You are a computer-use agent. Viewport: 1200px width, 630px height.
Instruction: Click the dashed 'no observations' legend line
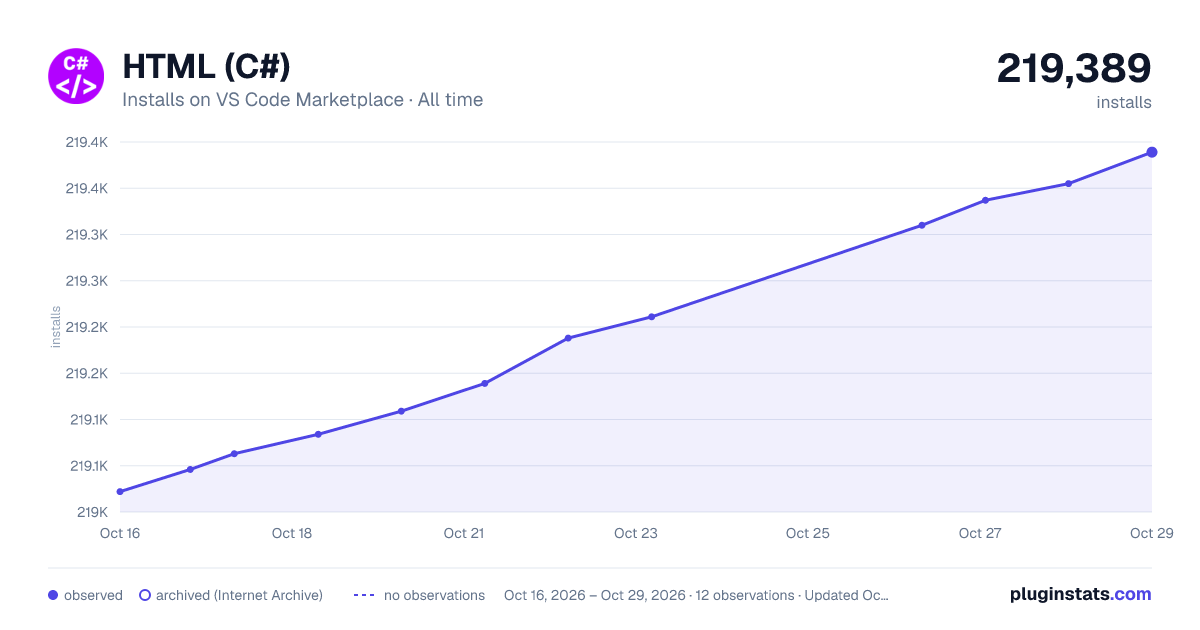coord(364,595)
